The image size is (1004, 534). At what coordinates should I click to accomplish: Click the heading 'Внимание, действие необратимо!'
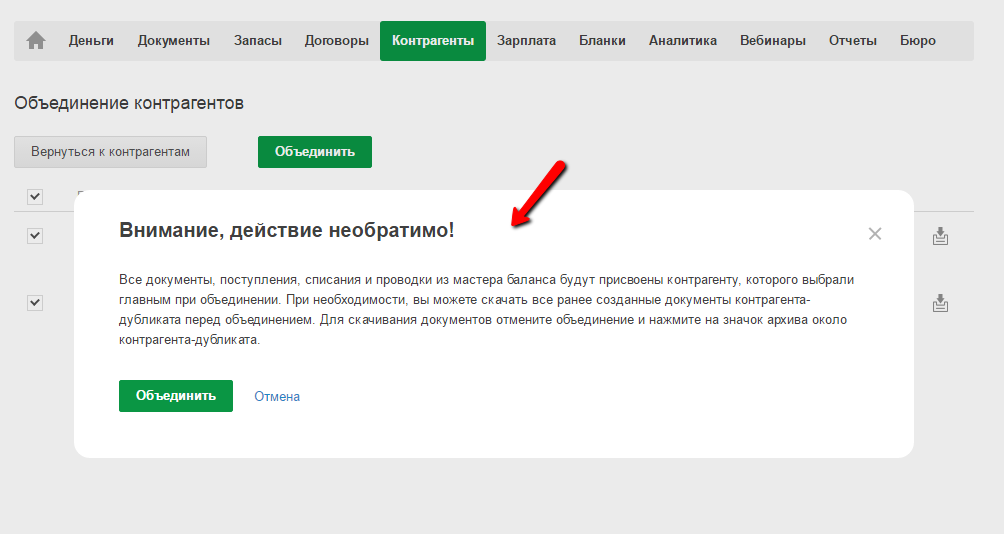point(286,230)
